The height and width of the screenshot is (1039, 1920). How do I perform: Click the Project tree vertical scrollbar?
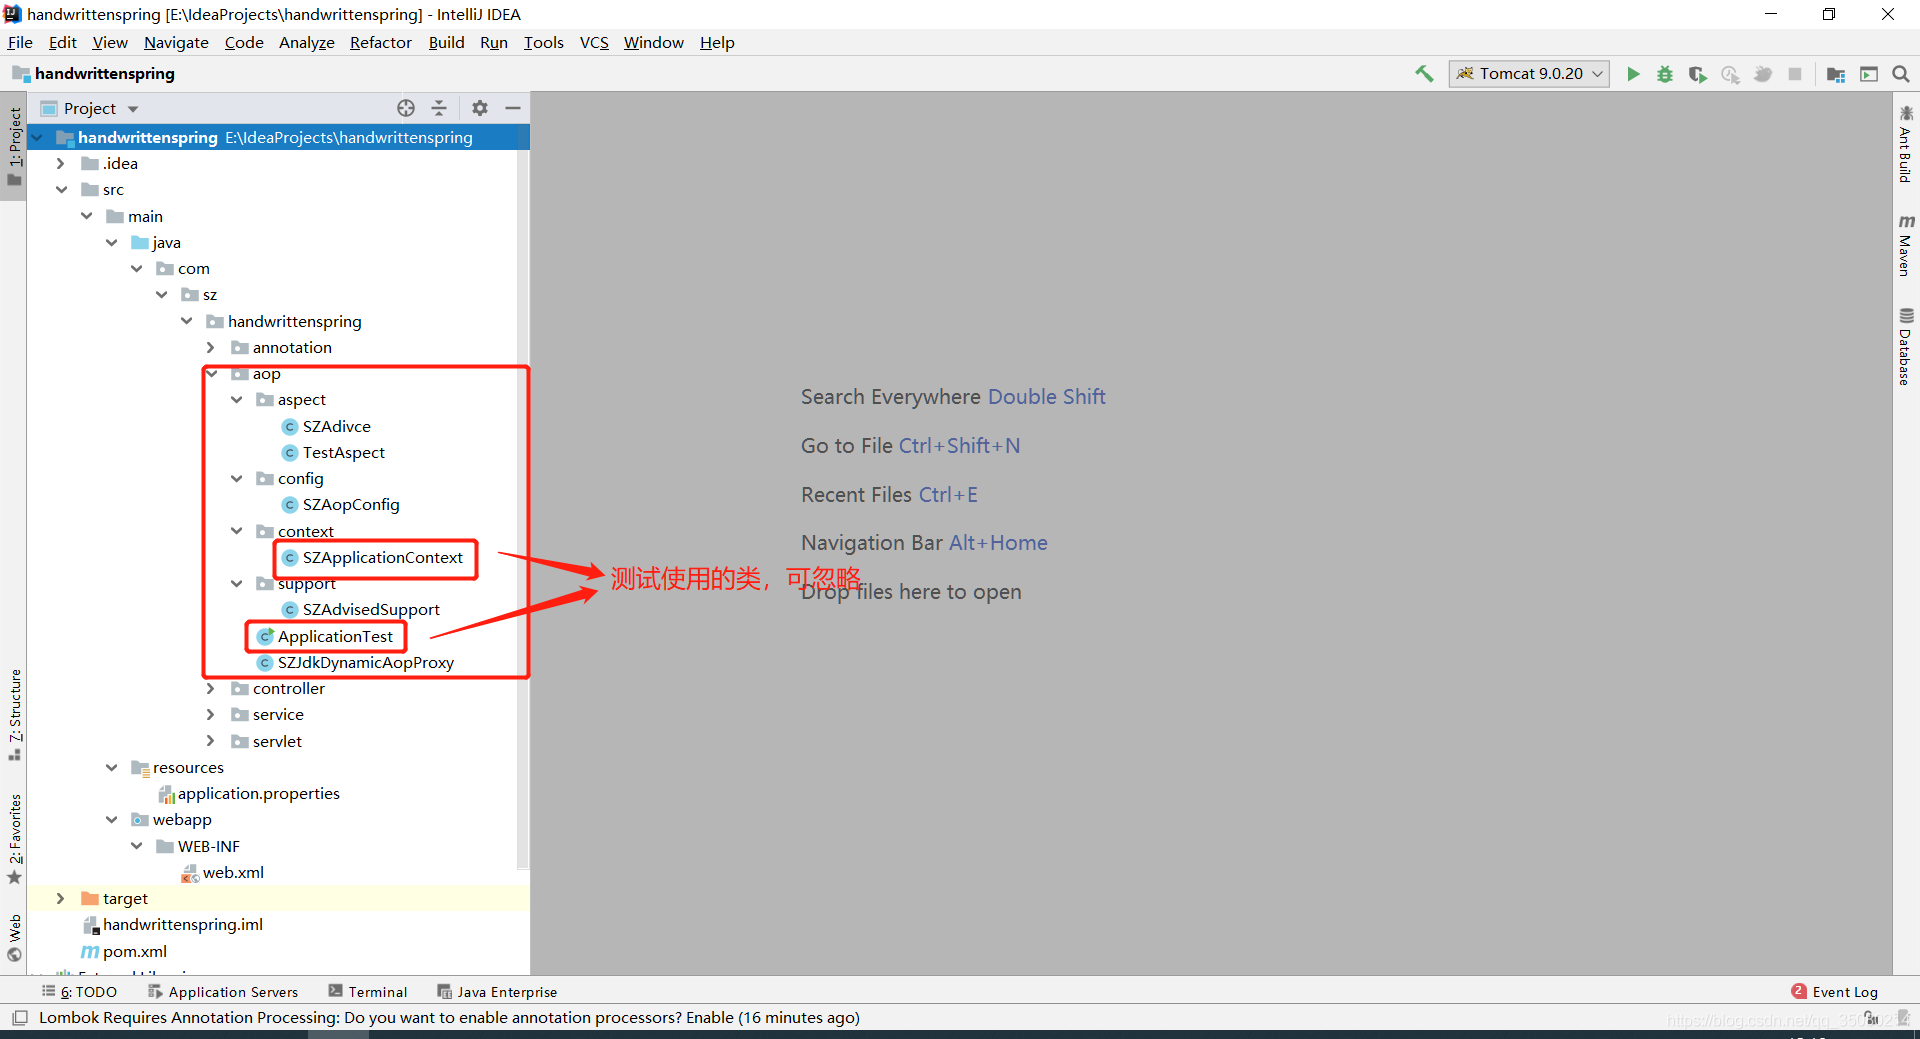(522, 510)
